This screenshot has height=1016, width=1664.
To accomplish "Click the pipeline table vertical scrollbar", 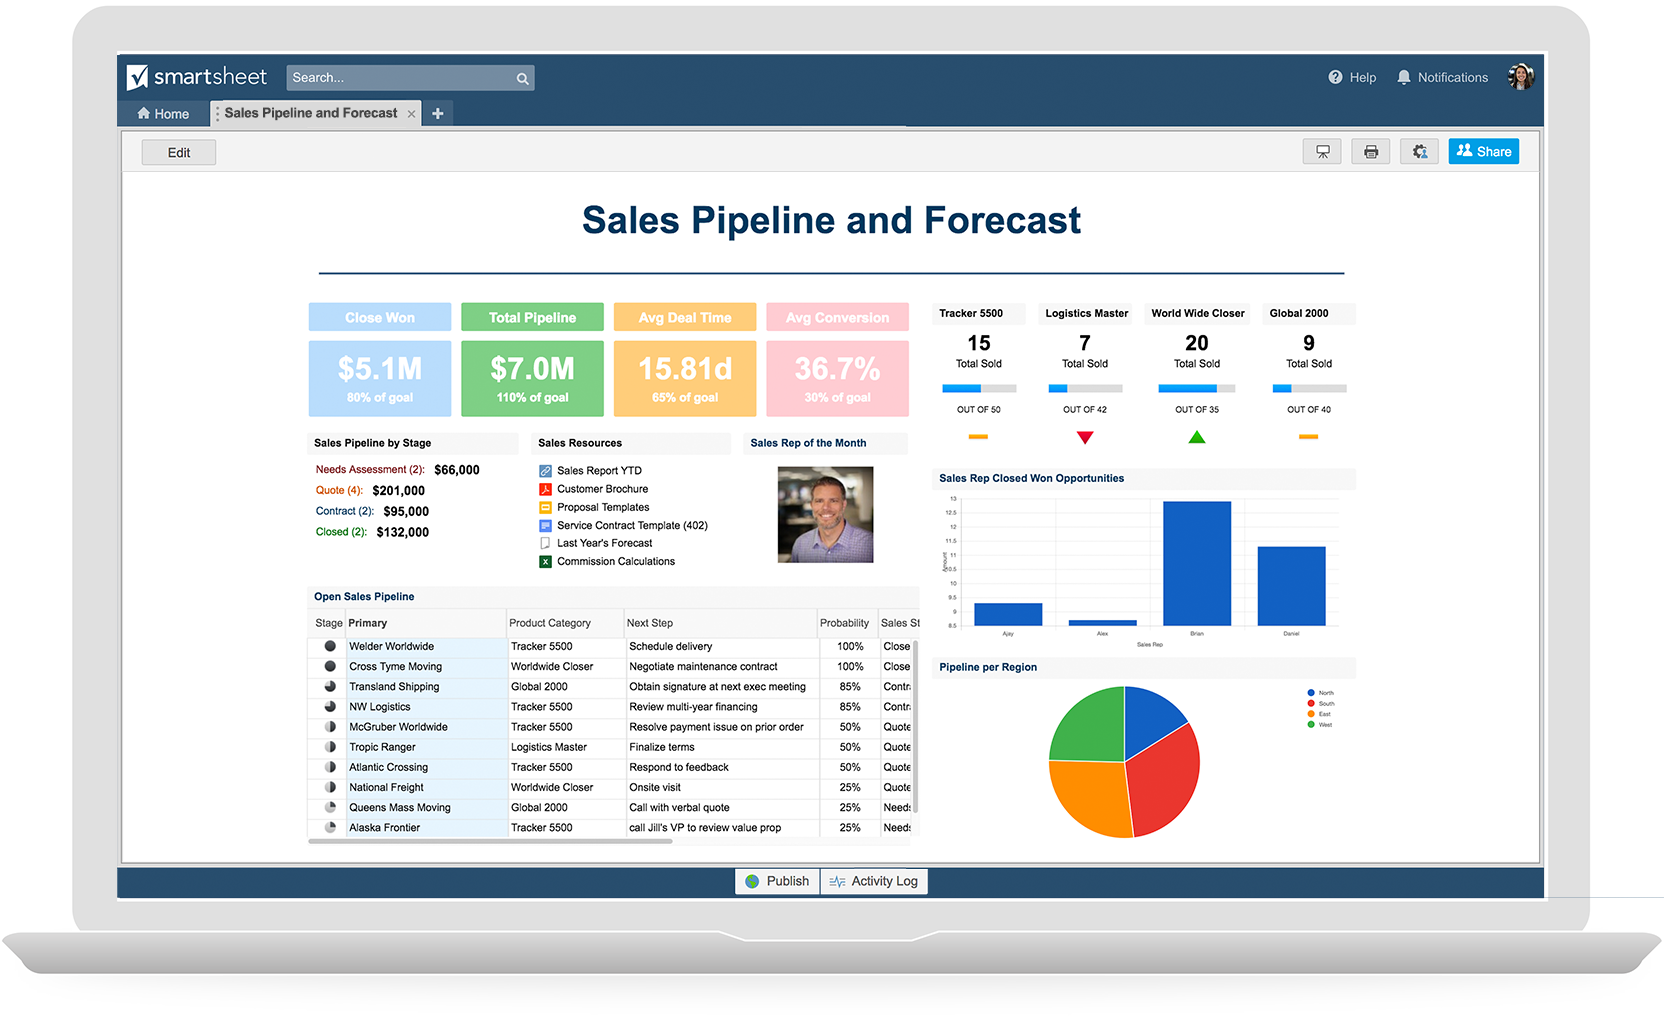I will pos(916,727).
